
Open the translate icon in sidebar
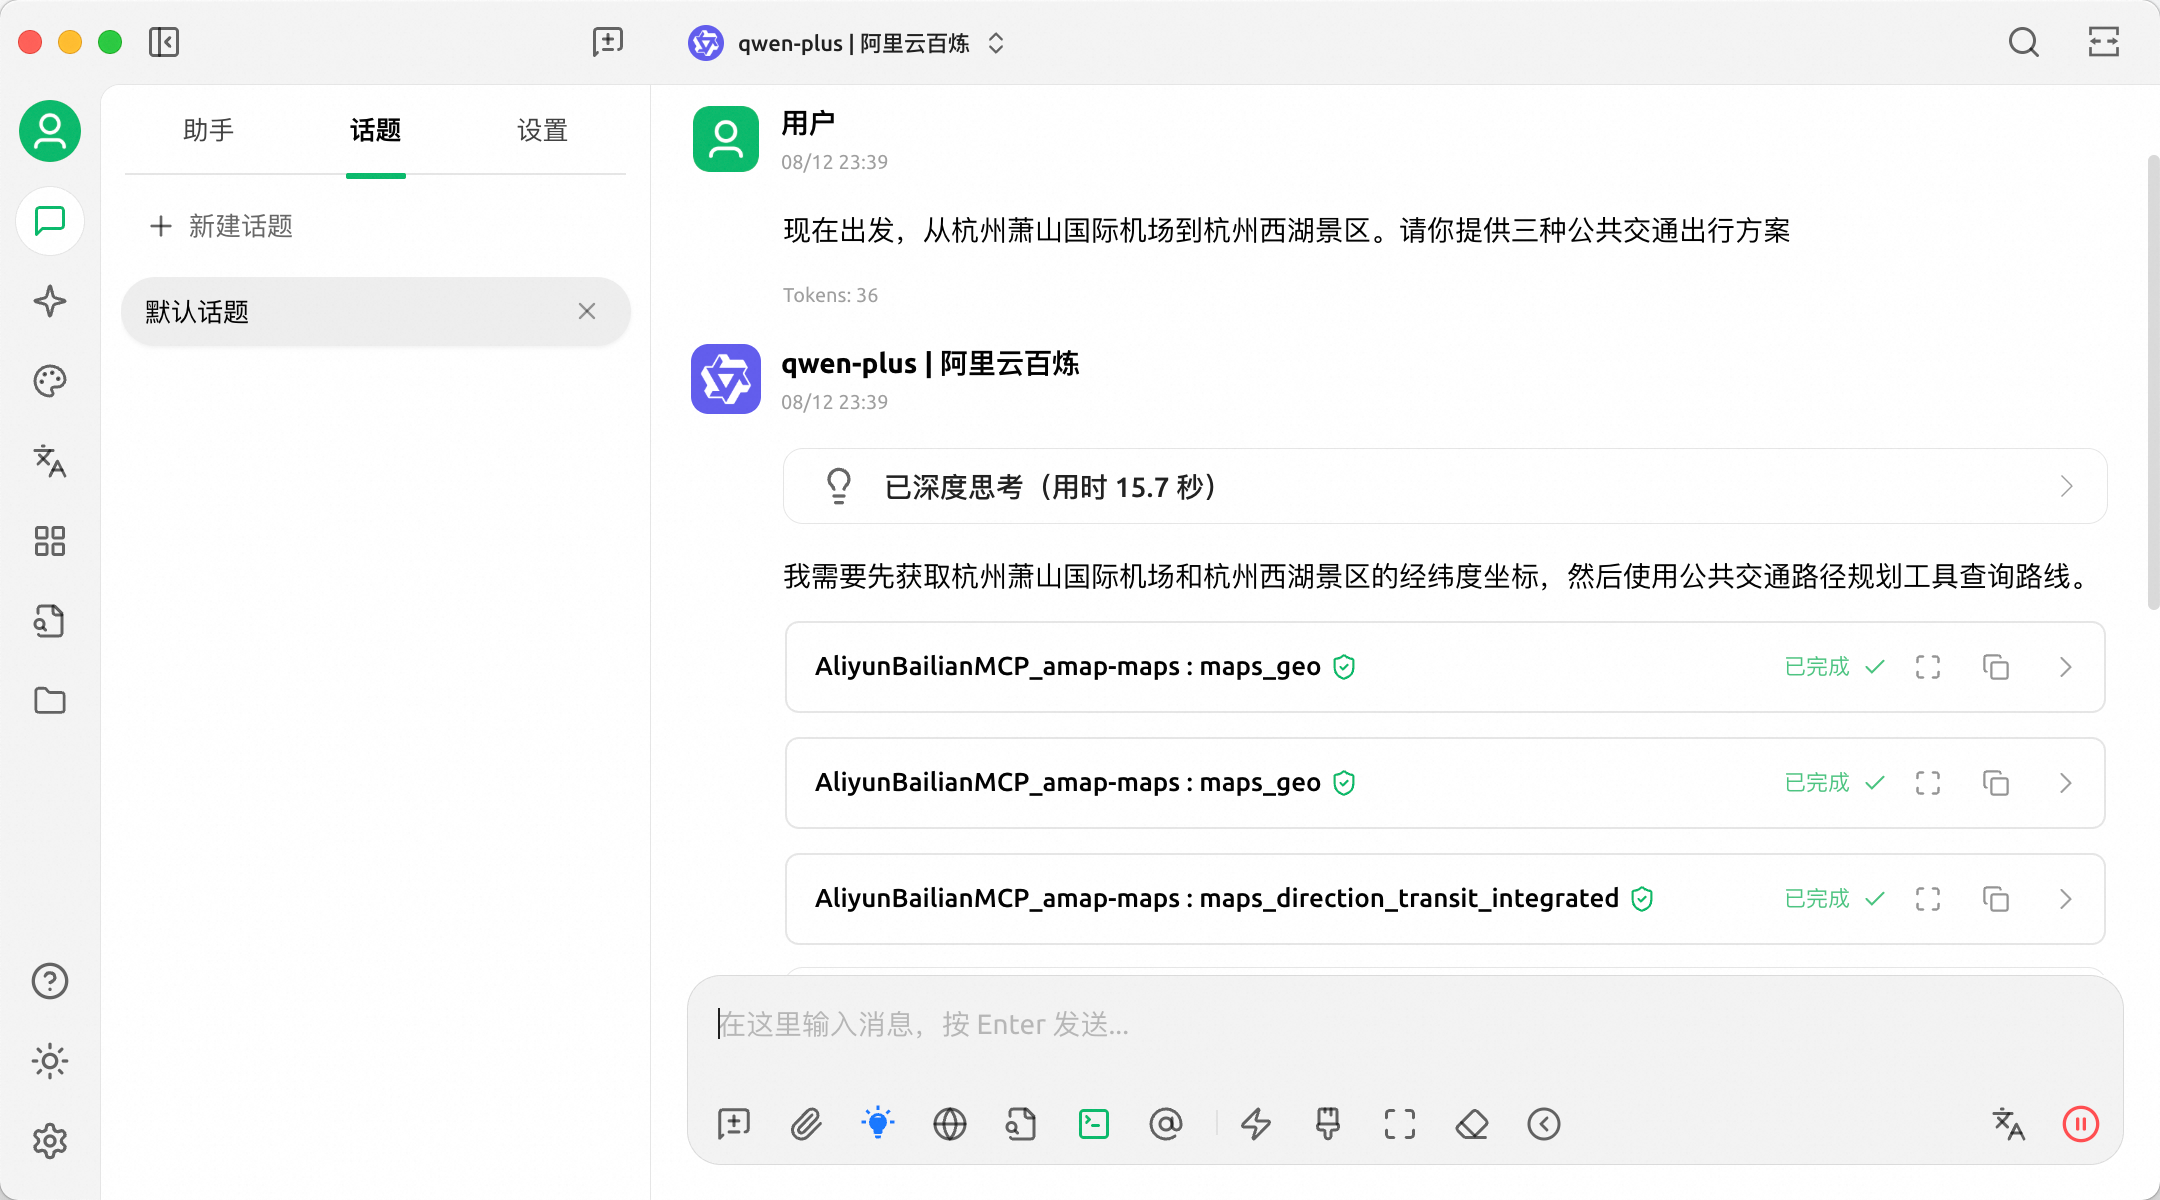point(50,461)
